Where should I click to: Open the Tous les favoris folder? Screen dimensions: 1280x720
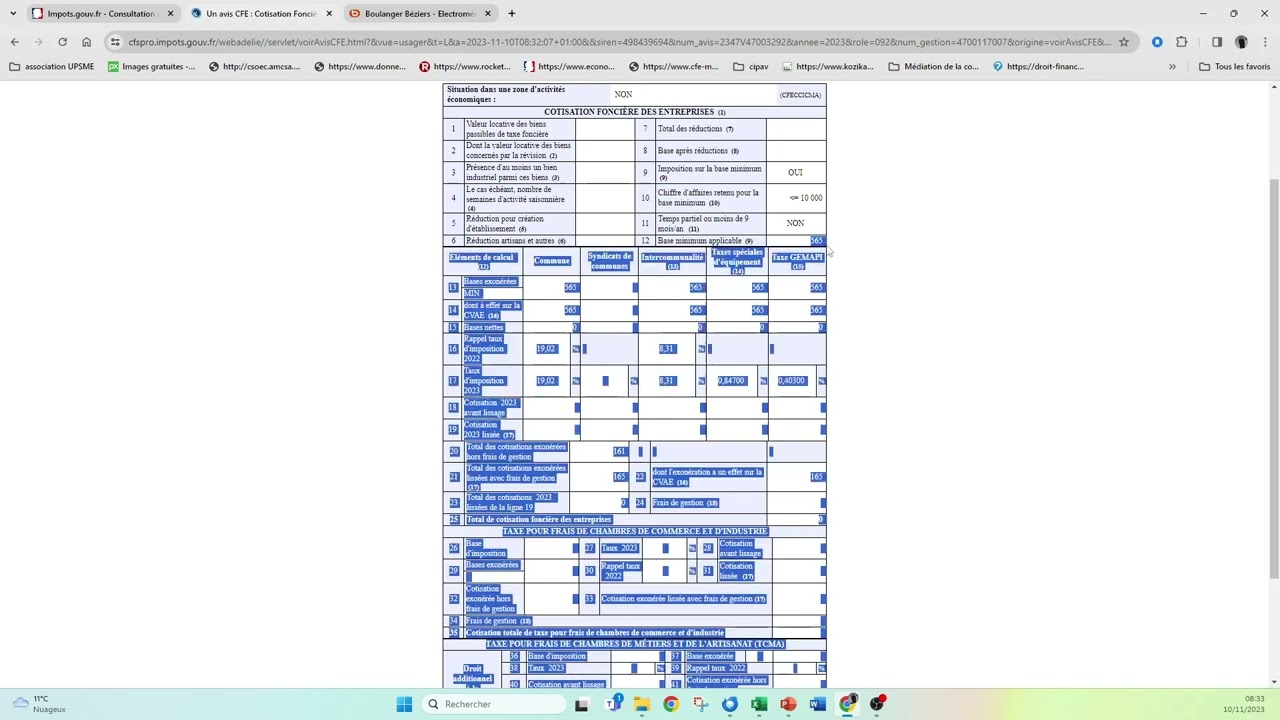(1234, 67)
